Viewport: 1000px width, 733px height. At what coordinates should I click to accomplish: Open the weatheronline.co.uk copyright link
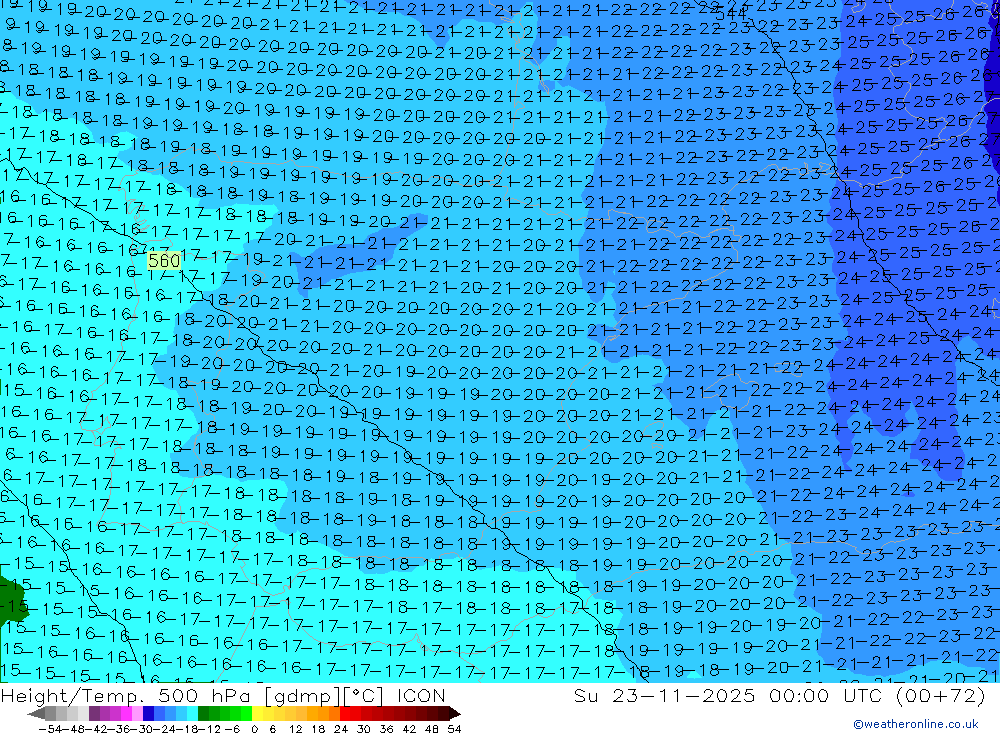coord(916,724)
